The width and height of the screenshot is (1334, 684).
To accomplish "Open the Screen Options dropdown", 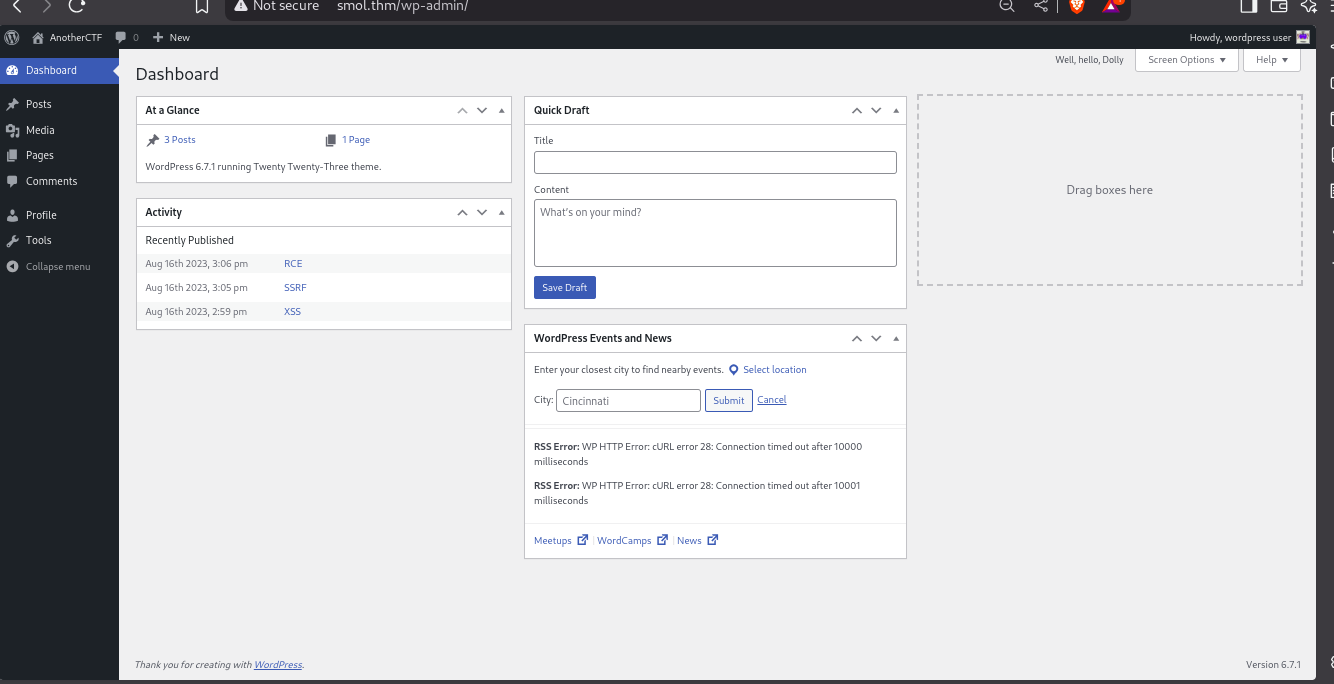I will pyautogui.click(x=1186, y=60).
